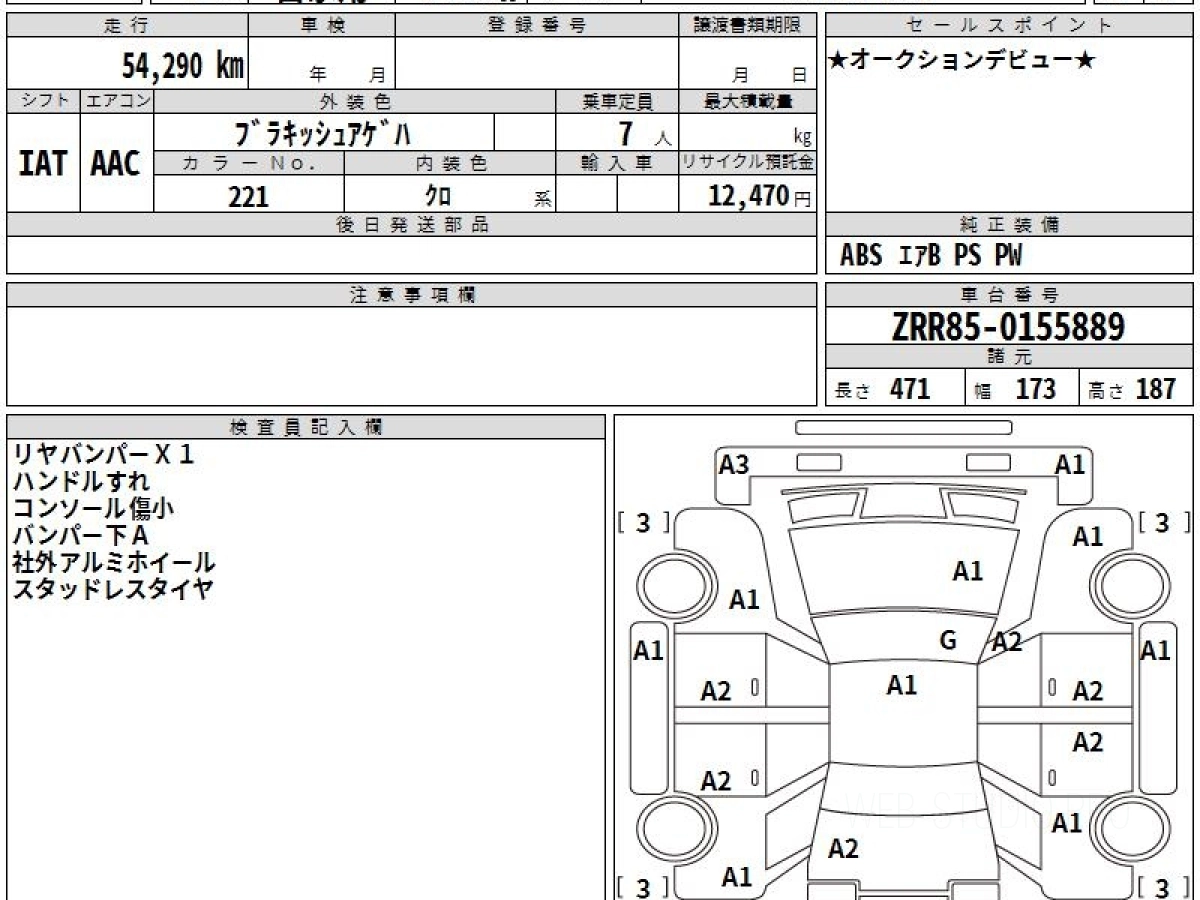Click the A3 damage mark on diagram
1200x900 pixels.
734,465
